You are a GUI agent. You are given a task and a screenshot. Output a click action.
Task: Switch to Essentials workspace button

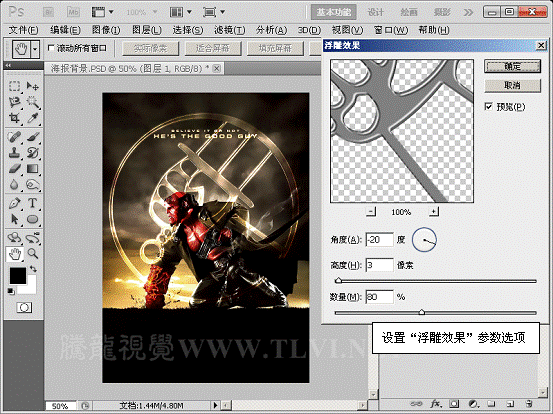334,12
